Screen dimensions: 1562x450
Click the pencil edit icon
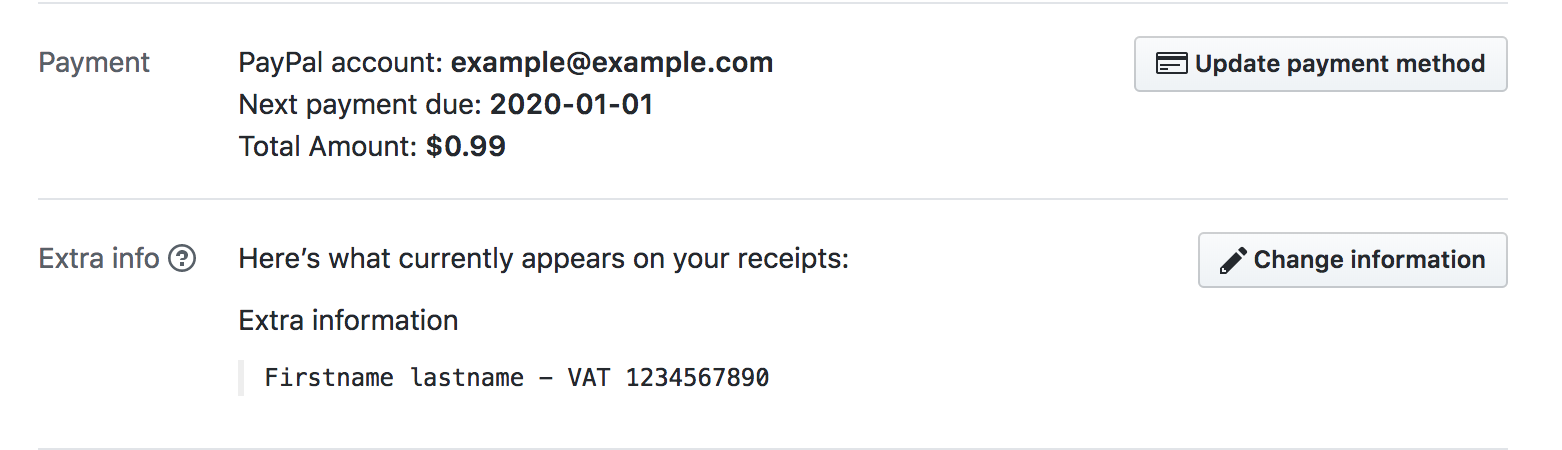coord(1233,261)
